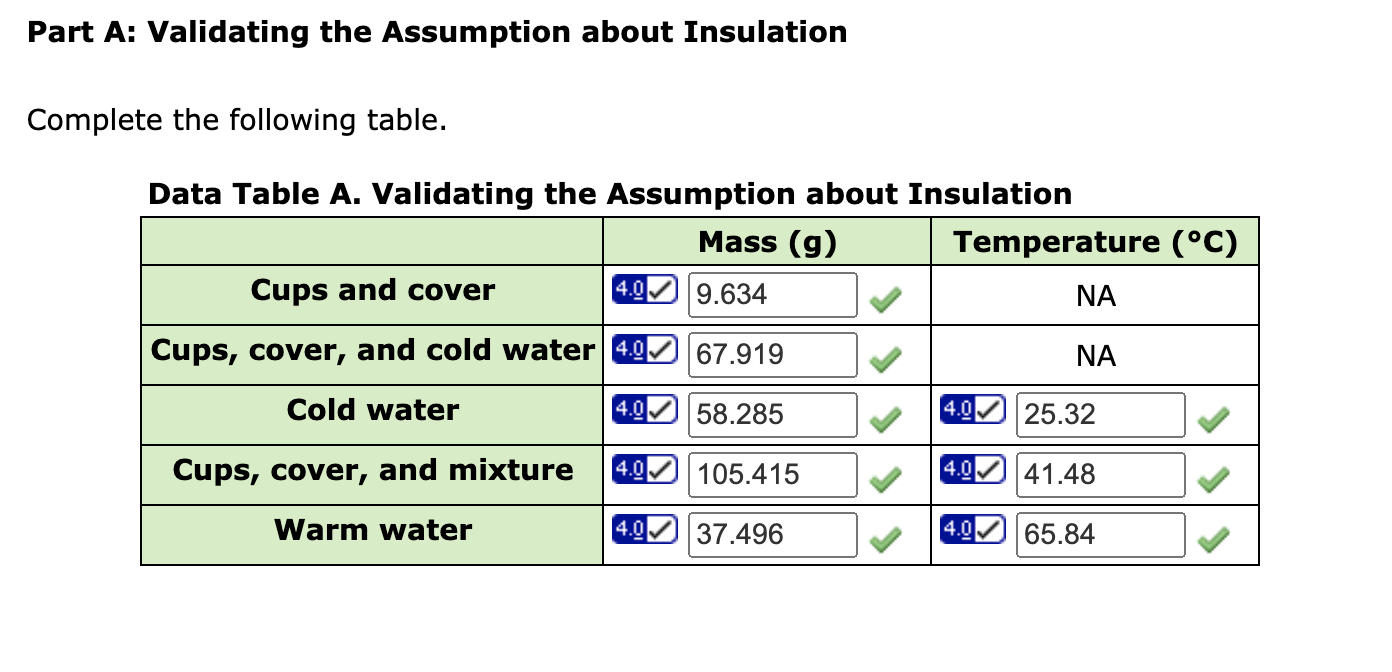
Task: Click the checkmark beside warm water temperature 65.84
Action: [x=1213, y=540]
